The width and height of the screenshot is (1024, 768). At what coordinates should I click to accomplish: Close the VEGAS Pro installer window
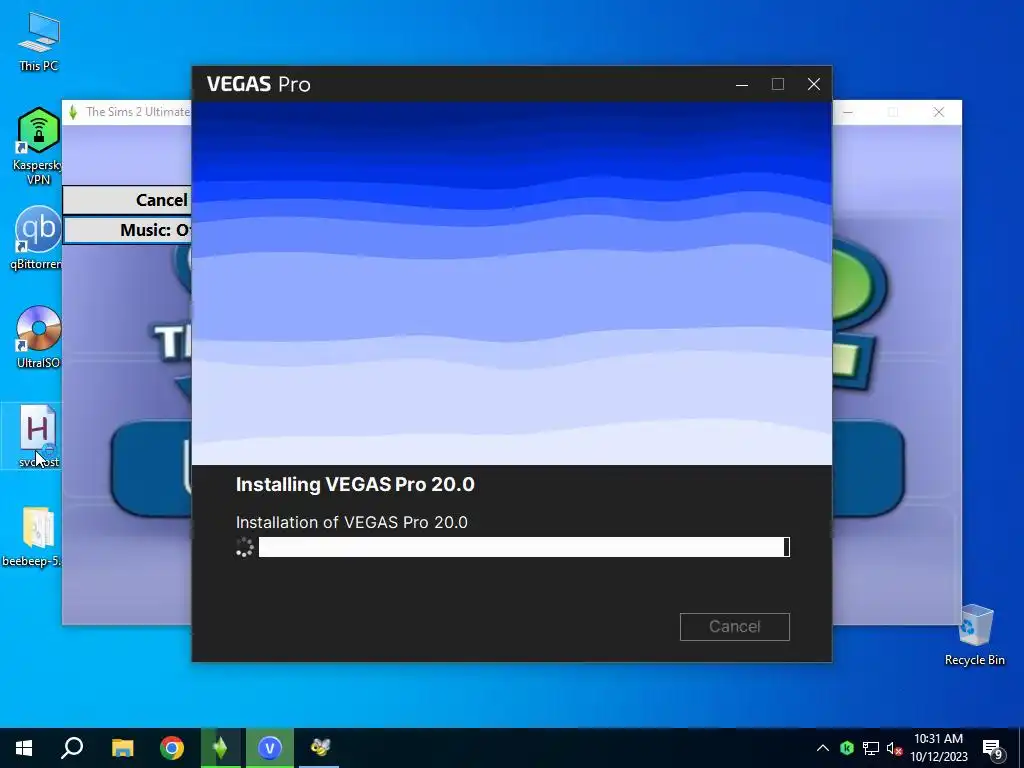(814, 84)
